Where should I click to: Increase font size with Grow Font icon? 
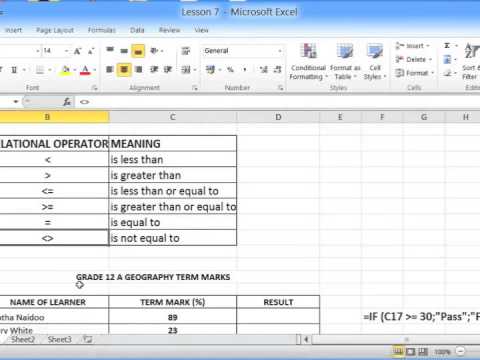tap(77, 51)
